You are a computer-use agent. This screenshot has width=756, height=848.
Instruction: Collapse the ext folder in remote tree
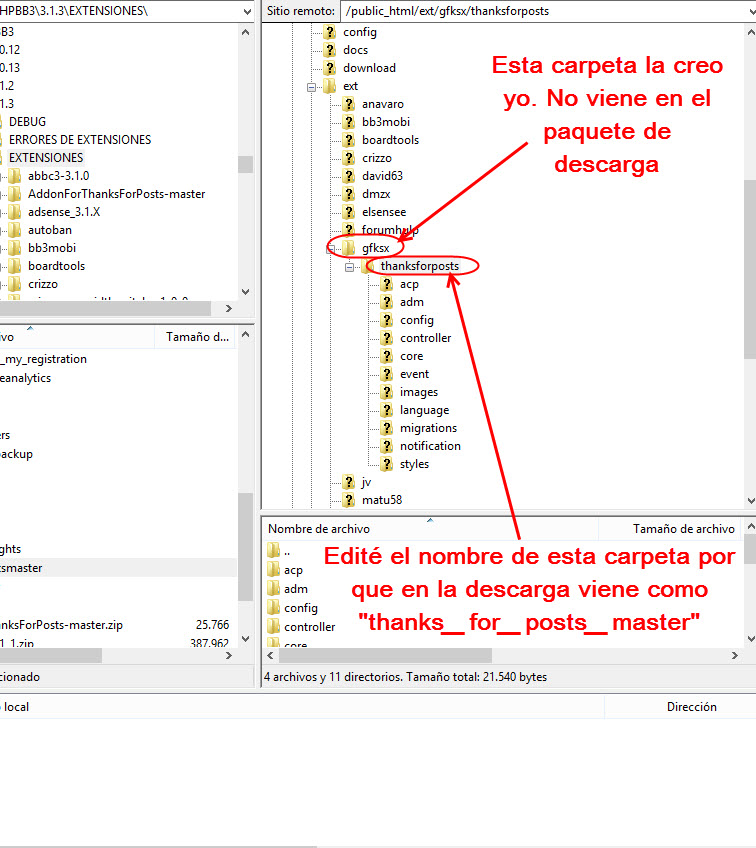coord(313,86)
